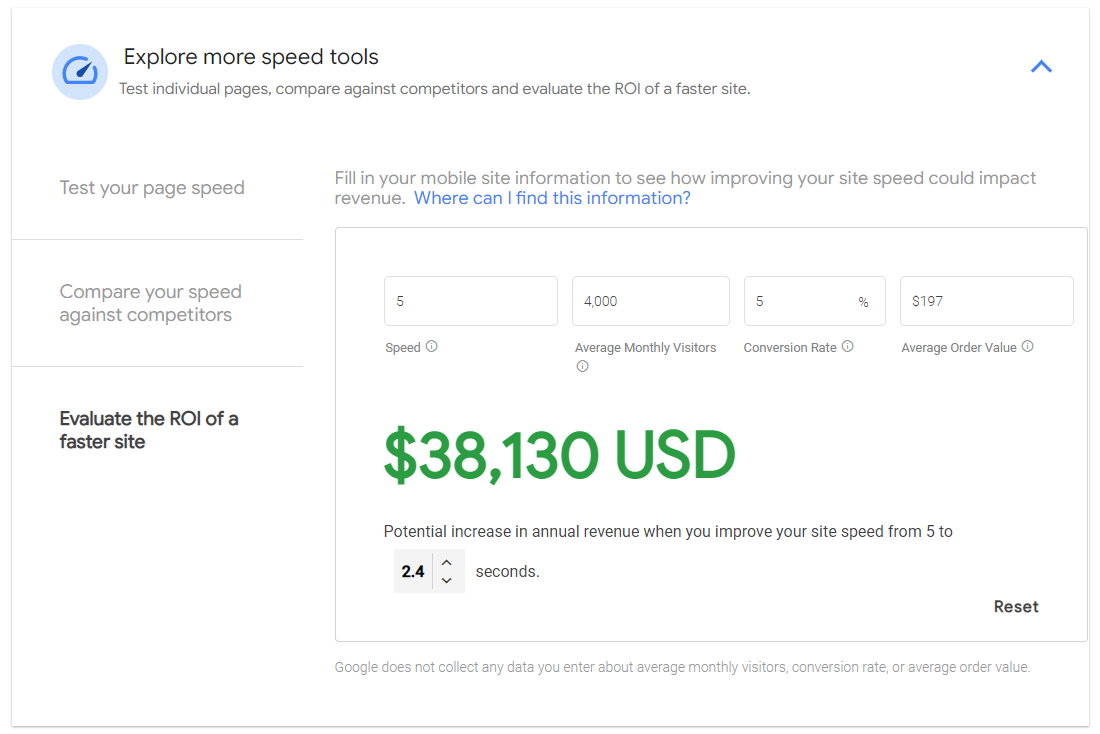Click the info icon under Average Monthly Visitors
The image size is (1100, 734).
click(x=582, y=366)
